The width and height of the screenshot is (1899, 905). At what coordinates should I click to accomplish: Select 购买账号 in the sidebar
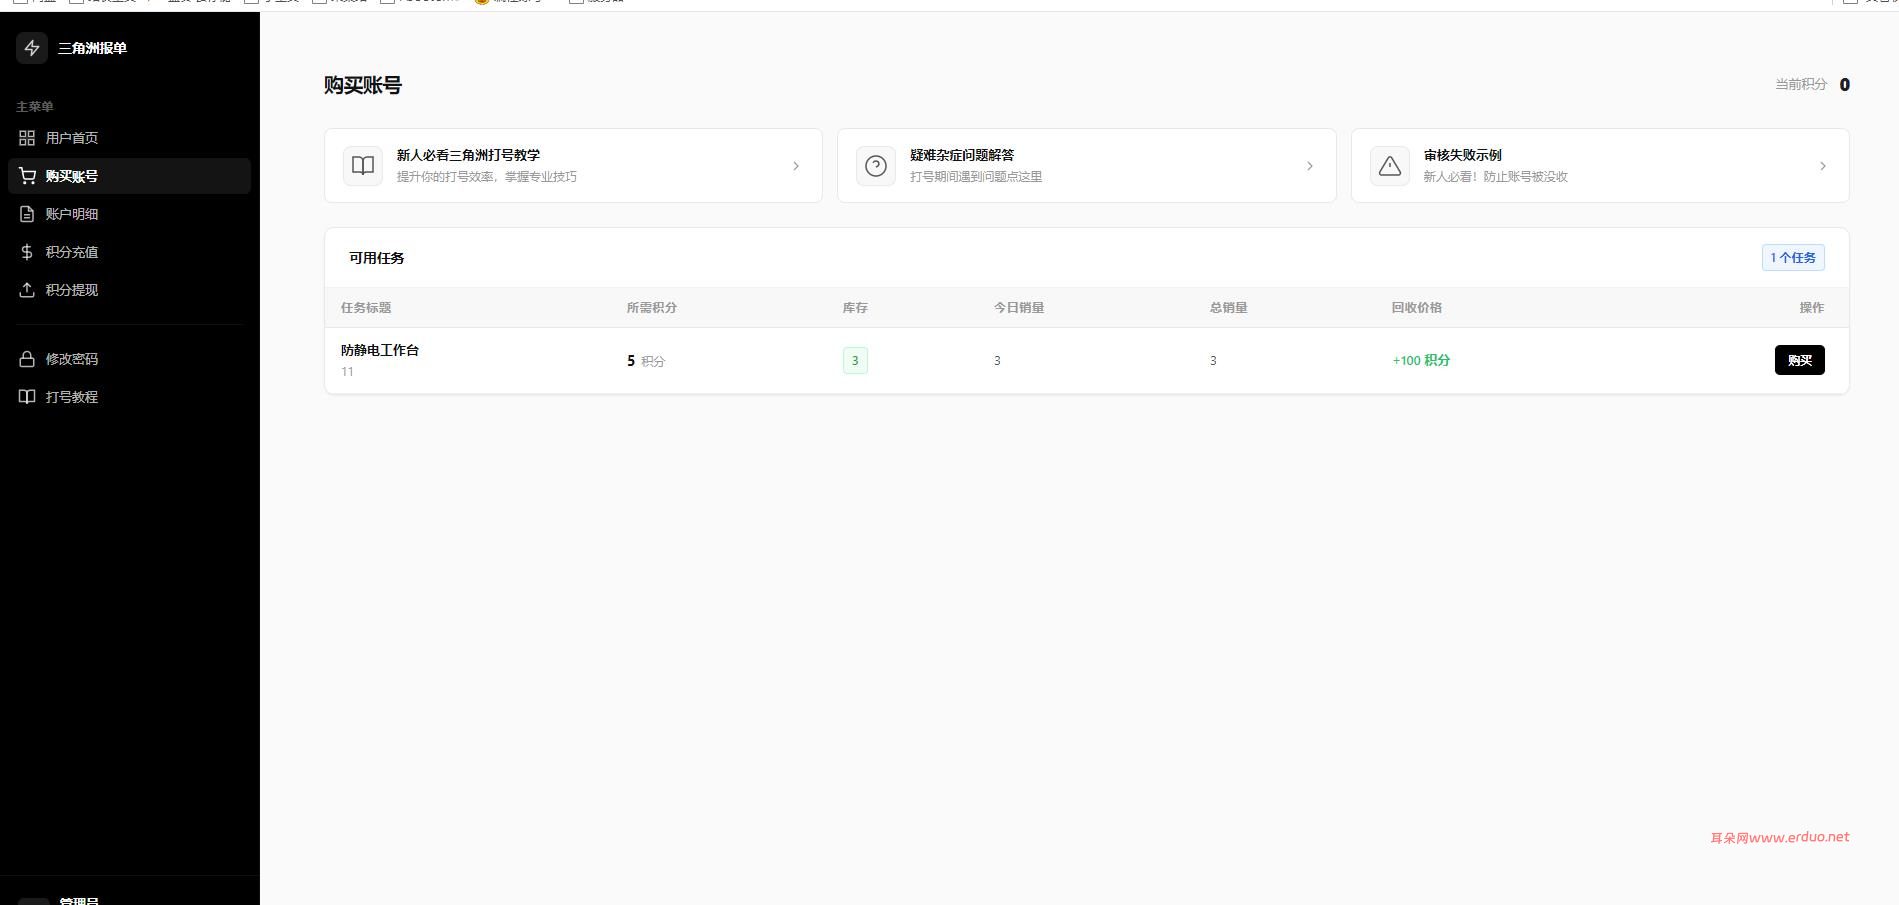click(x=129, y=176)
